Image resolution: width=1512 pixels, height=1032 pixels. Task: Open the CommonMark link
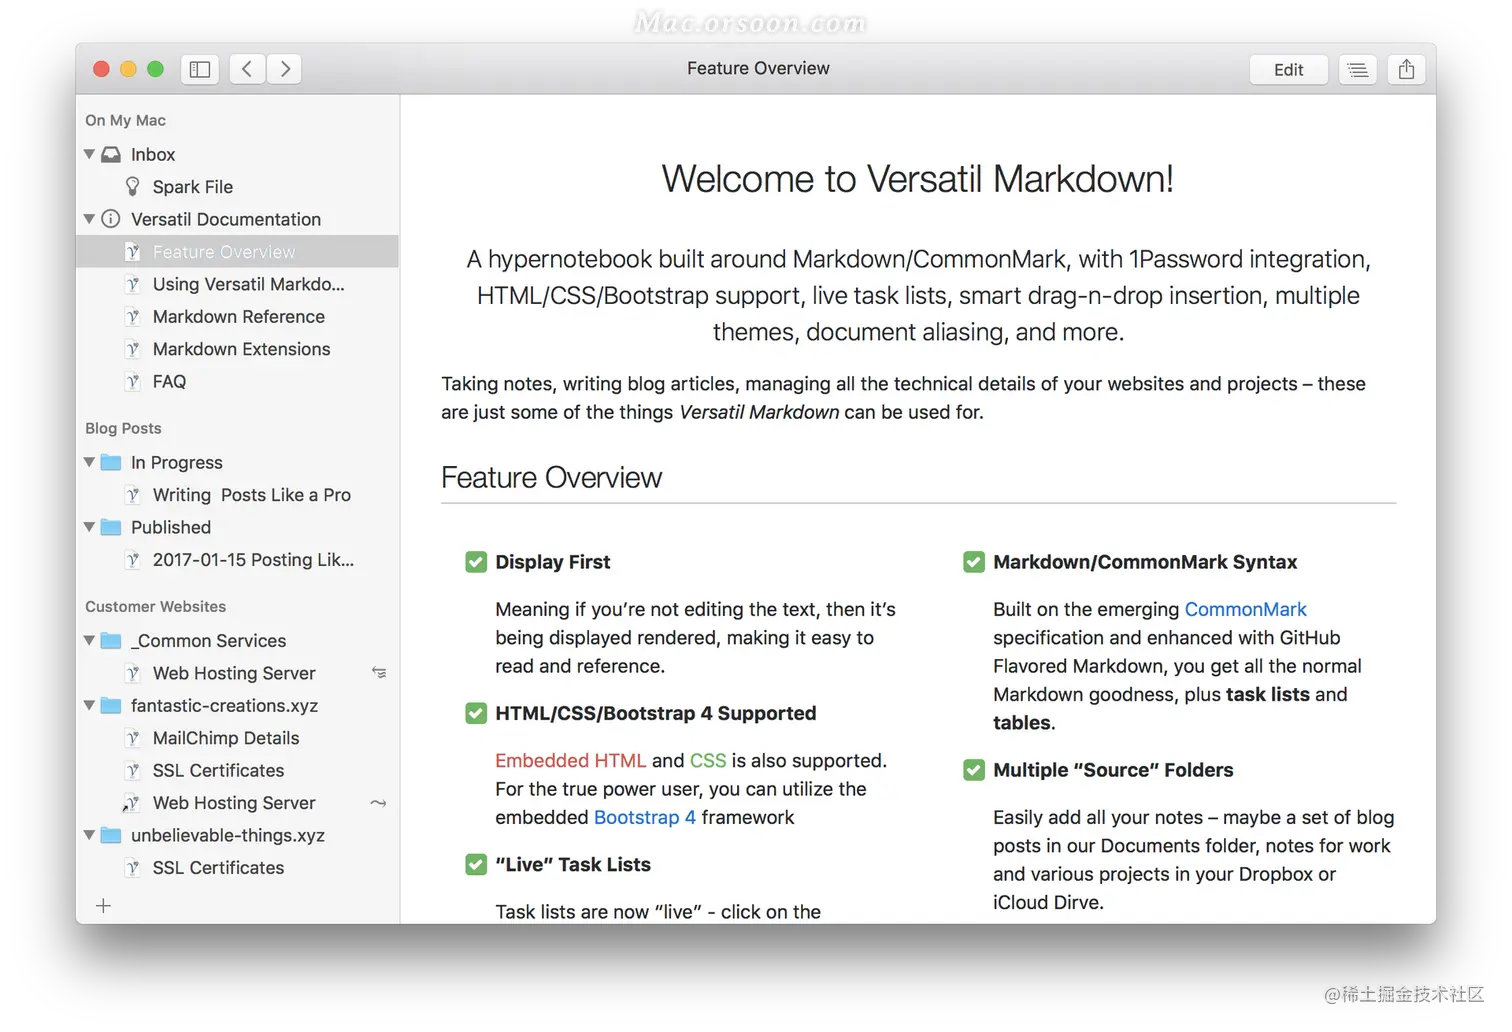(1245, 609)
